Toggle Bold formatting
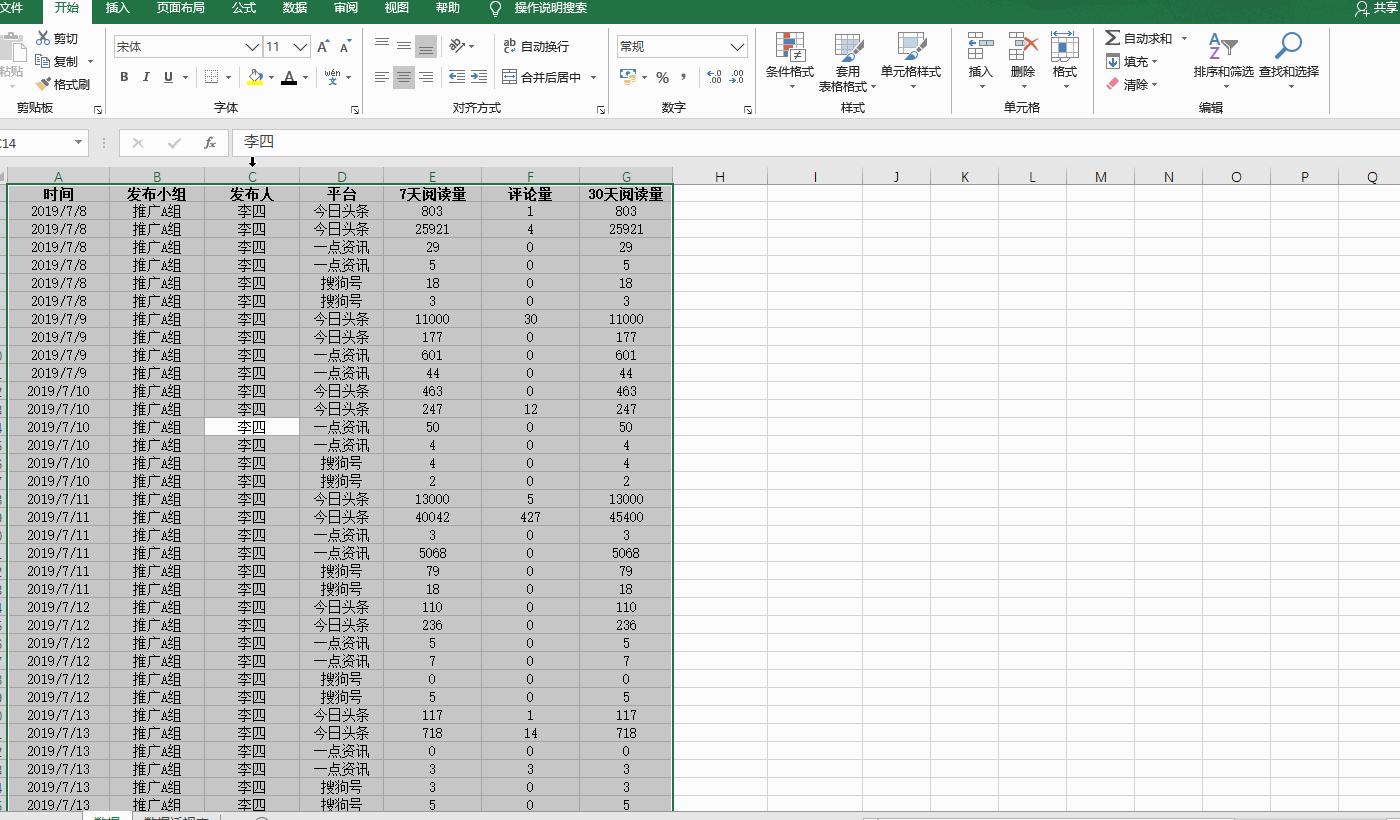Image resolution: width=1400 pixels, height=820 pixels. click(x=124, y=77)
